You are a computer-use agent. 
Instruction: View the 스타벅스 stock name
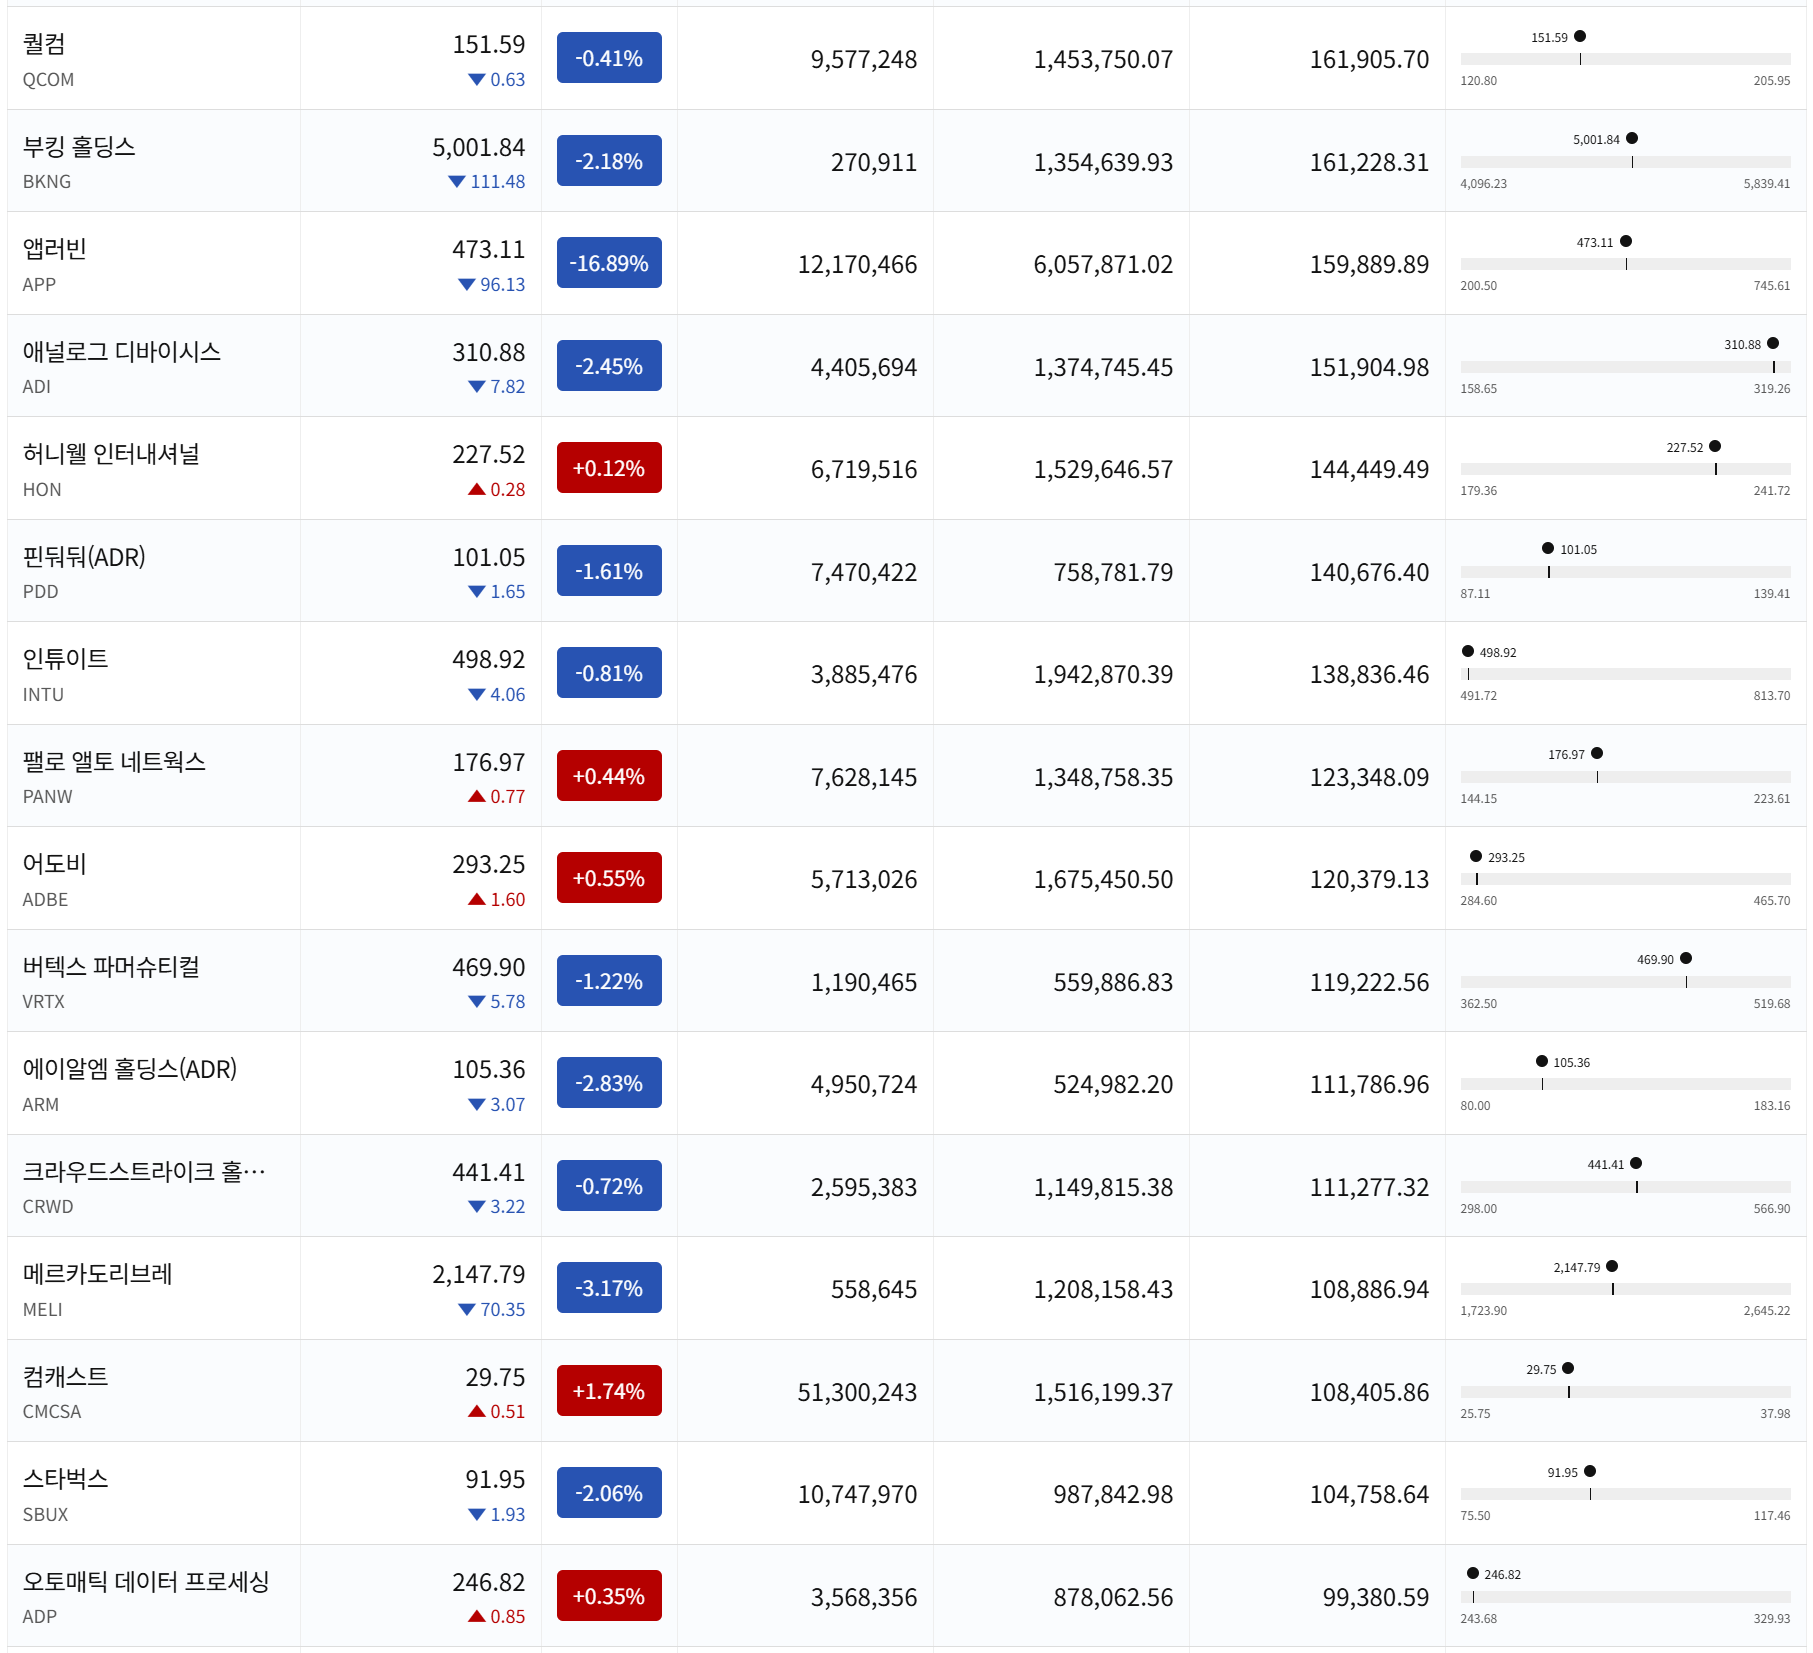click(65, 1479)
